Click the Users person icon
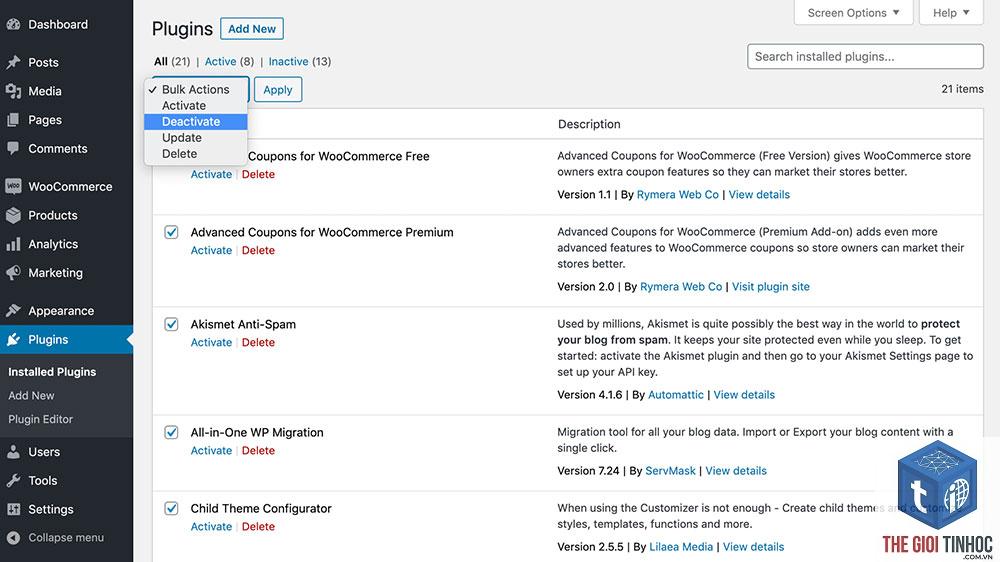1000x562 pixels. click(x=13, y=452)
